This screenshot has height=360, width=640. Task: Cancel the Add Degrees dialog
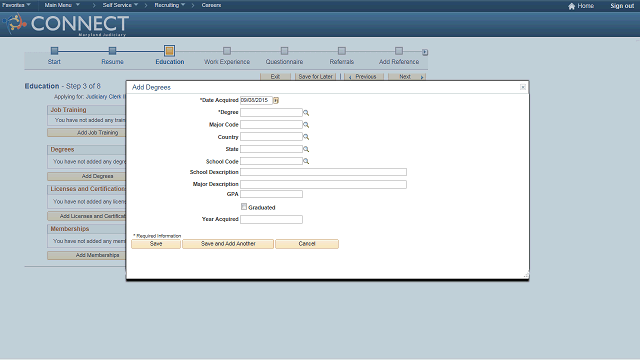[x=307, y=244]
